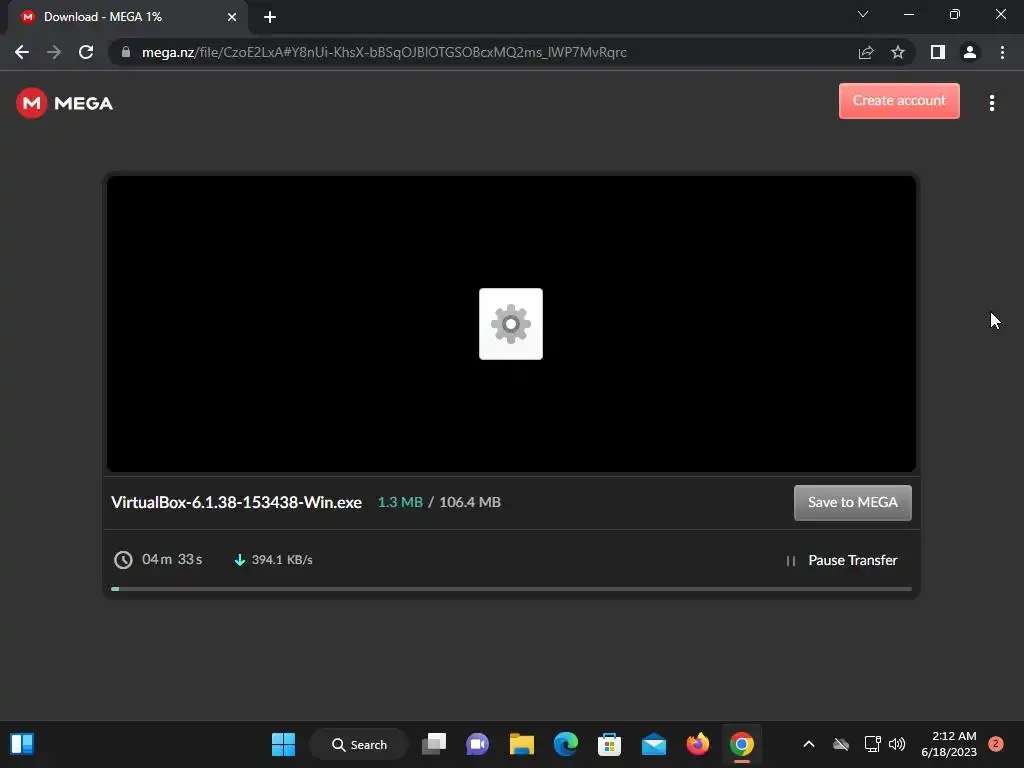Reload the current page
This screenshot has width=1024, height=768.
[86, 52]
